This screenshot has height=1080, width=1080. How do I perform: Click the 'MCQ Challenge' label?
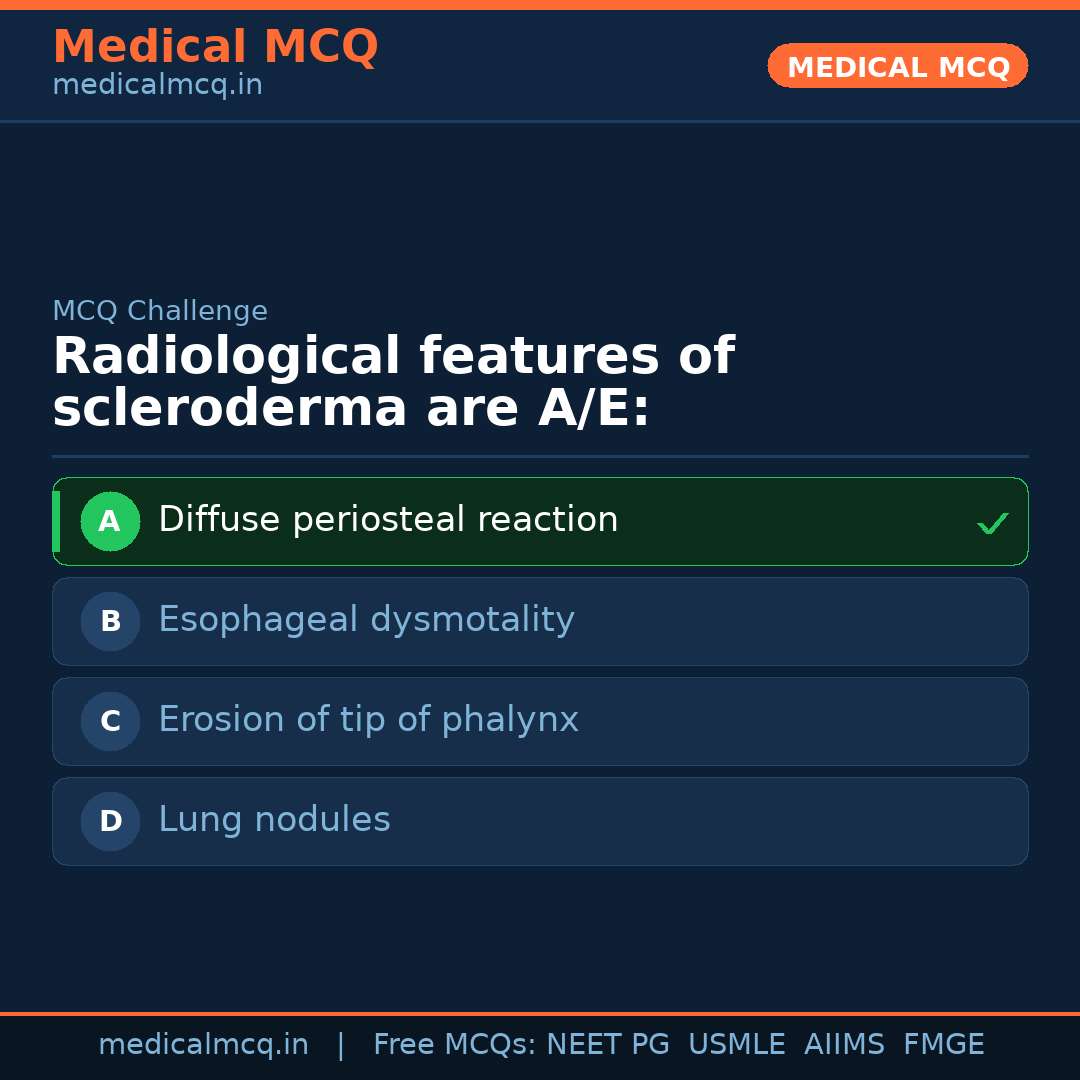point(160,311)
